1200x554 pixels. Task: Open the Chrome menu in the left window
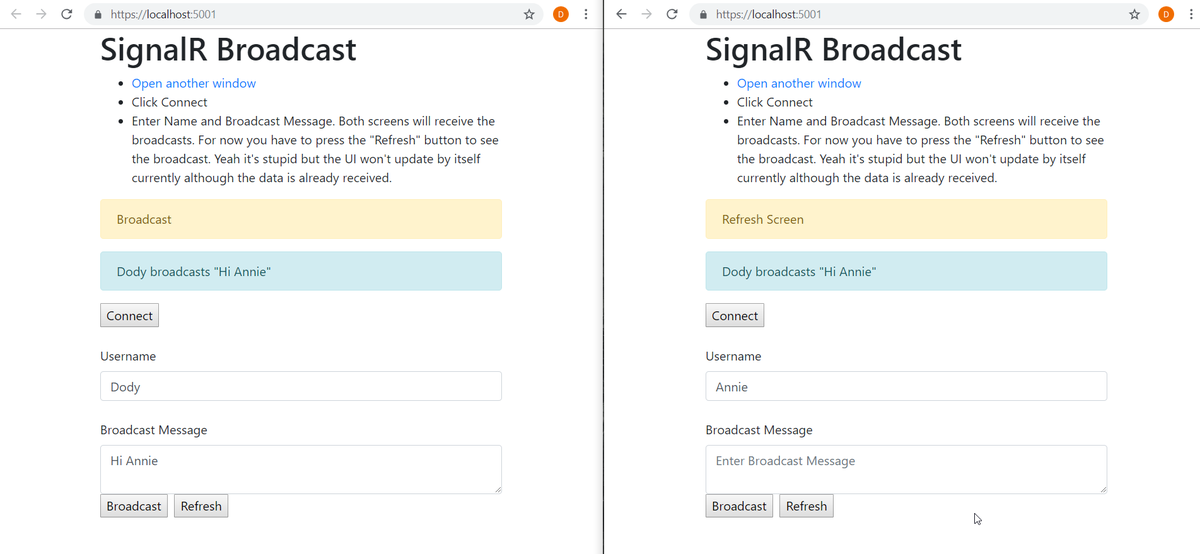pyautogui.click(x=585, y=15)
